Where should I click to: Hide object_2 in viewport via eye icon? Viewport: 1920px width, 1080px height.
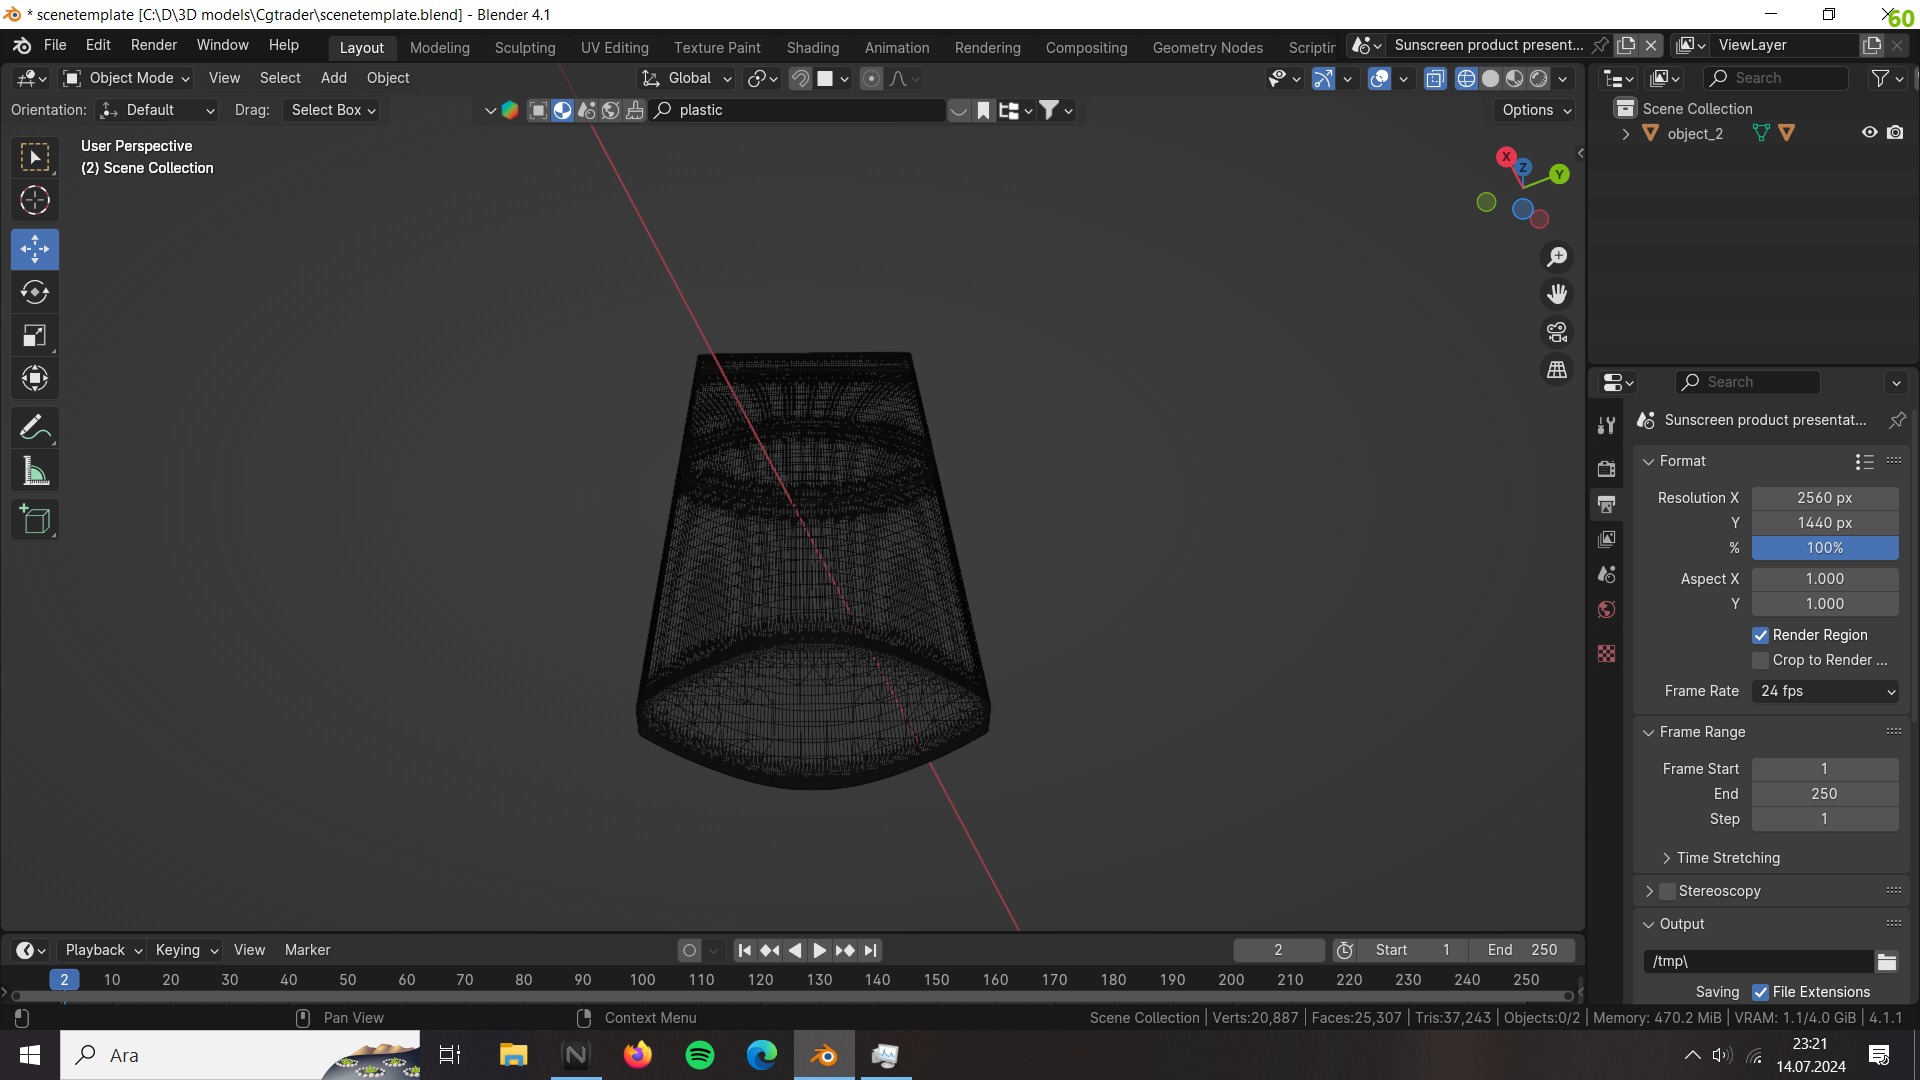click(x=1869, y=133)
